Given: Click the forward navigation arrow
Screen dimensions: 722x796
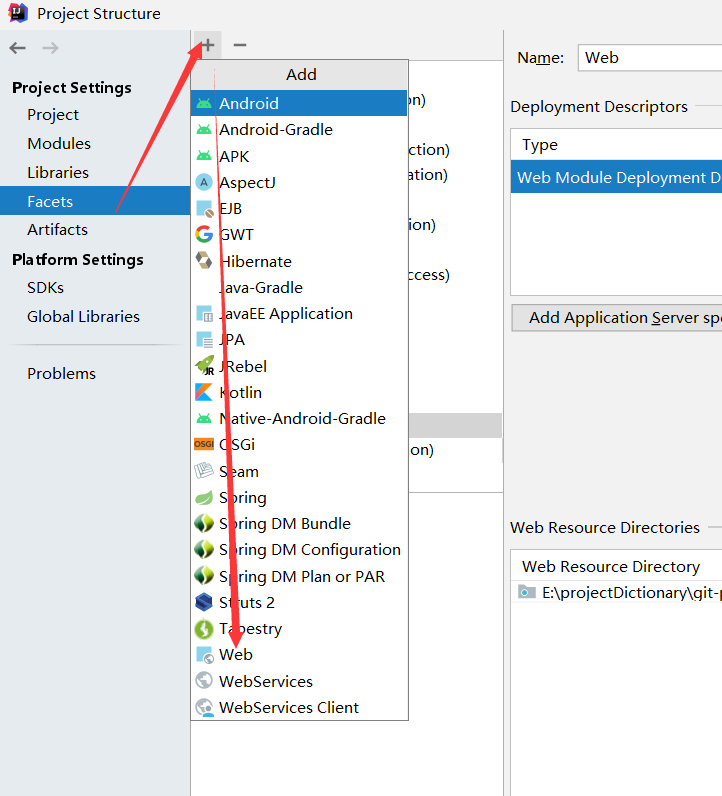Looking at the screenshot, I should click(50, 48).
